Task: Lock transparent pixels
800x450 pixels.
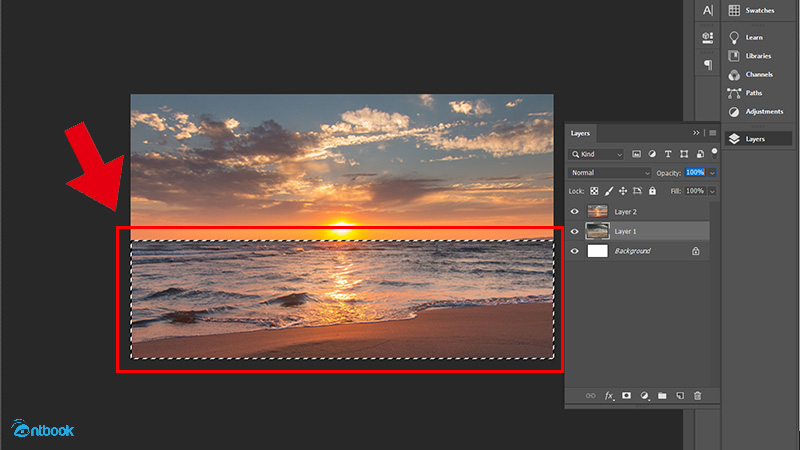Action: 594,191
